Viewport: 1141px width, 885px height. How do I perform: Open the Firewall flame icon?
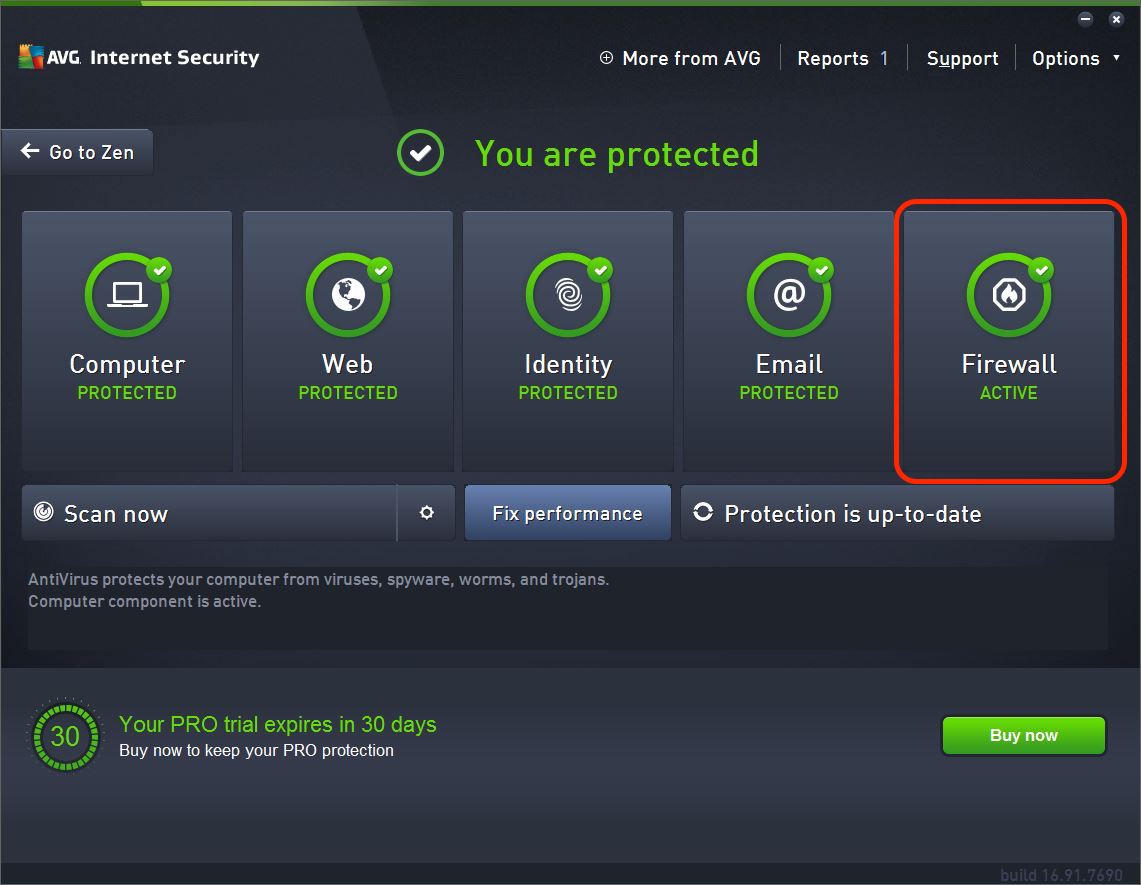(1009, 295)
